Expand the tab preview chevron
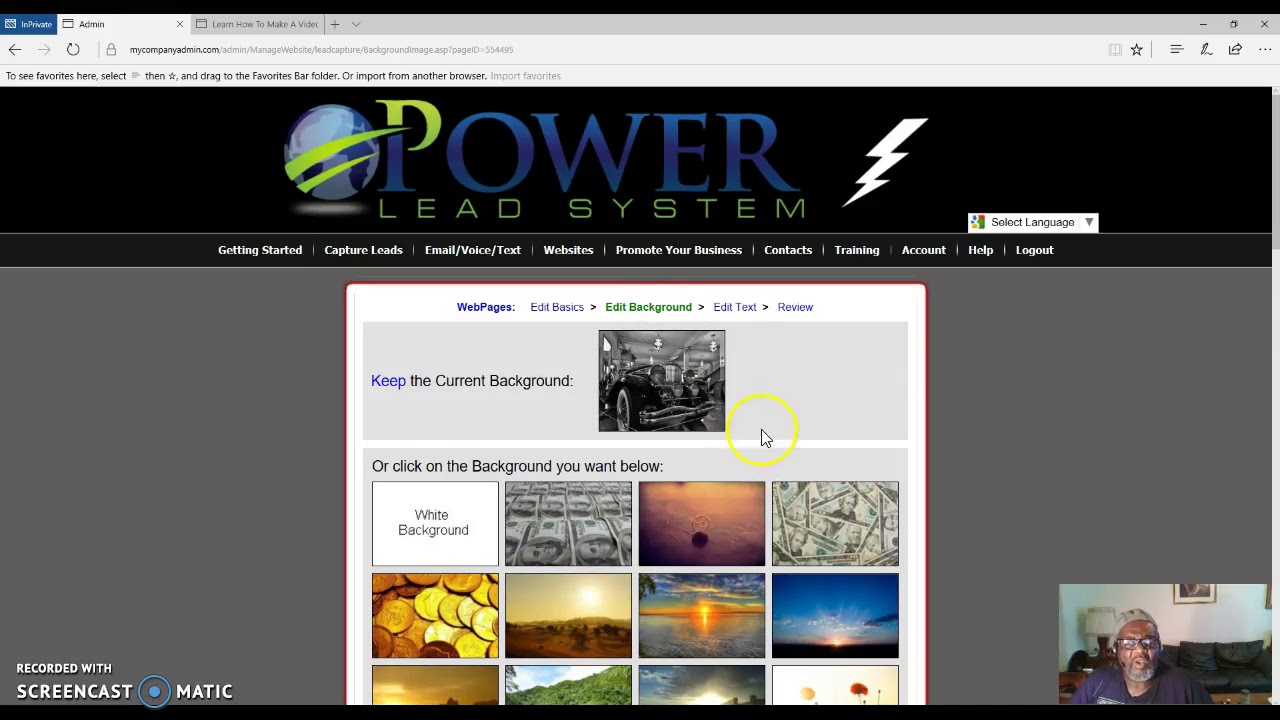The width and height of the screenshot is (1280, 720). click(x=356, y=24)
